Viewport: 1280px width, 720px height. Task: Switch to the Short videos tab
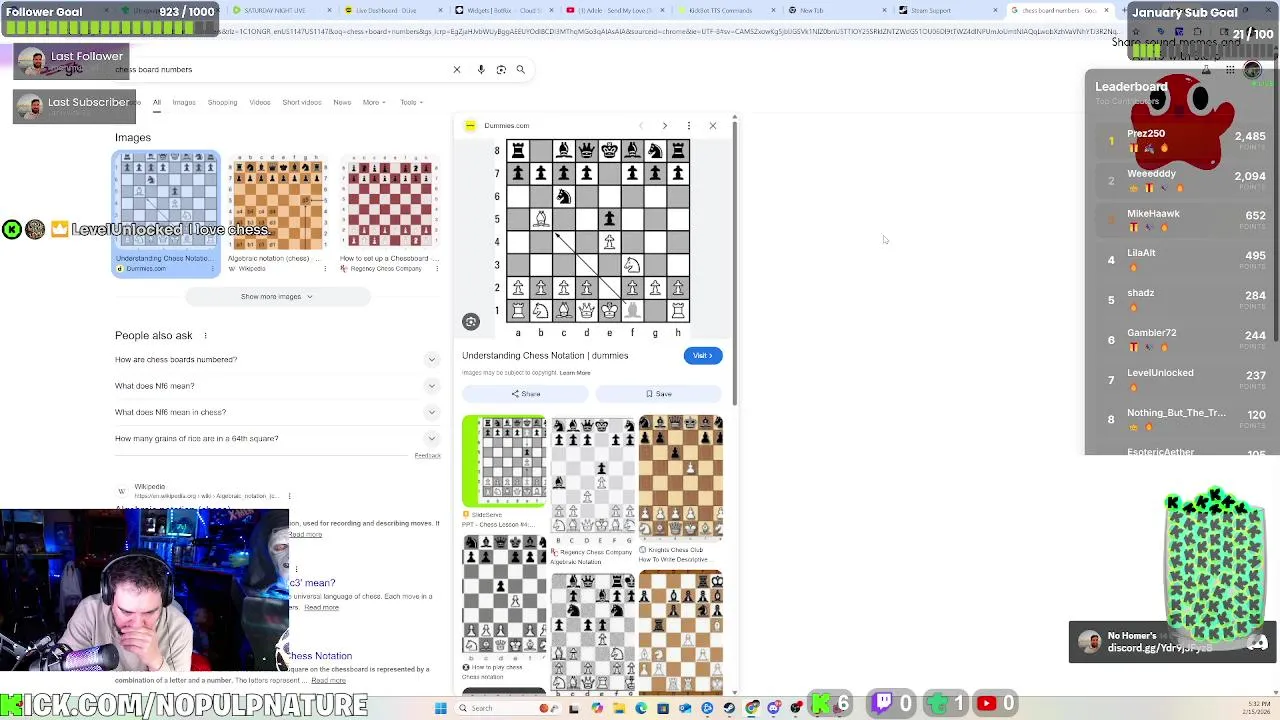302,102
